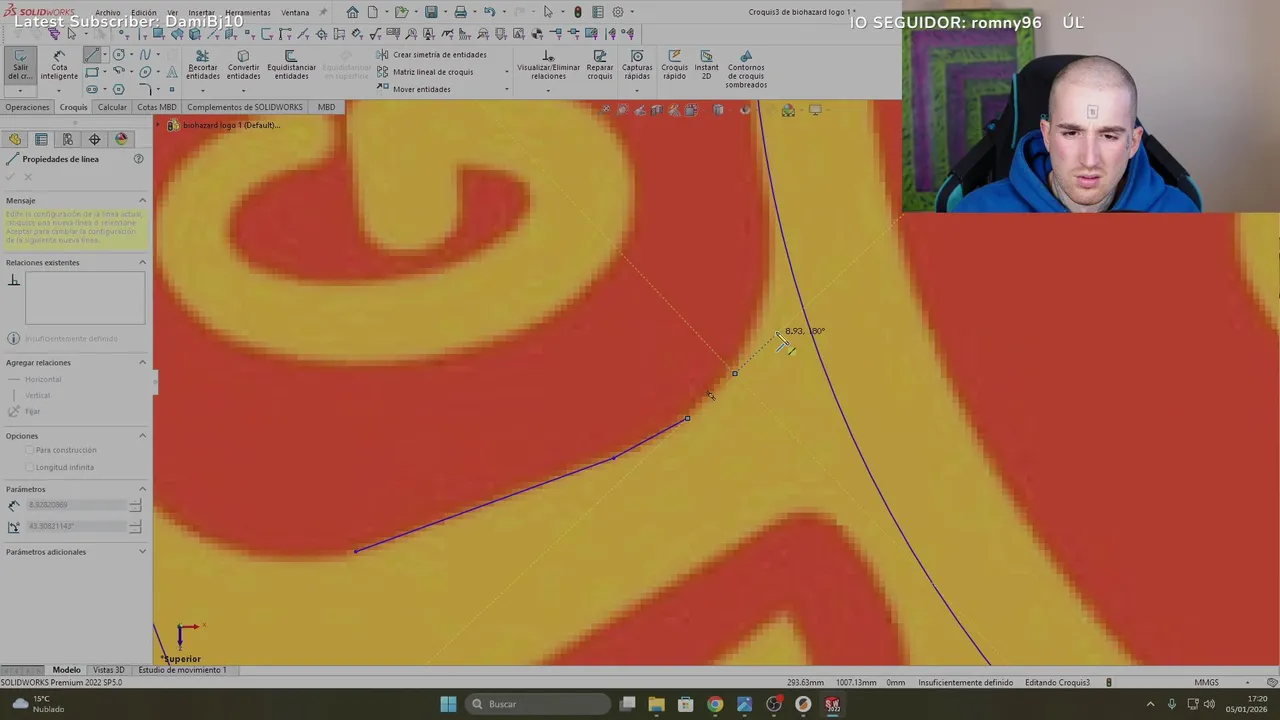Image resolution: width=1280 pixels, height=720 pixels.
Task: Open the Archivo menu
Action: click(108, 13)
